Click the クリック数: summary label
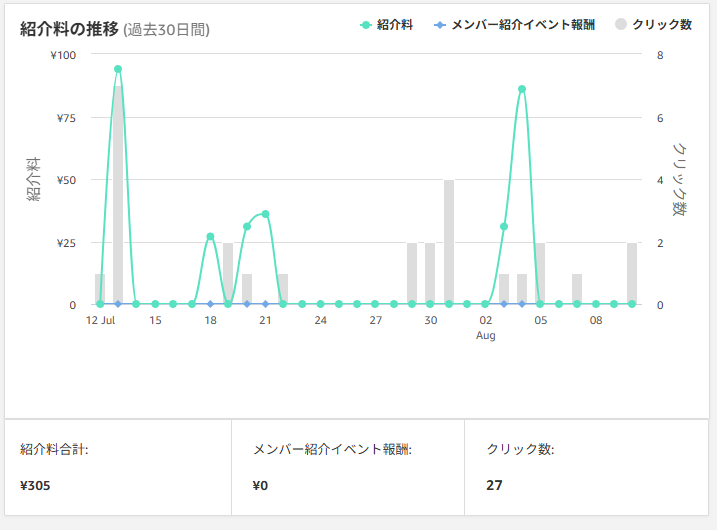This screenshot has width=717, height=530. pos(520,449)
